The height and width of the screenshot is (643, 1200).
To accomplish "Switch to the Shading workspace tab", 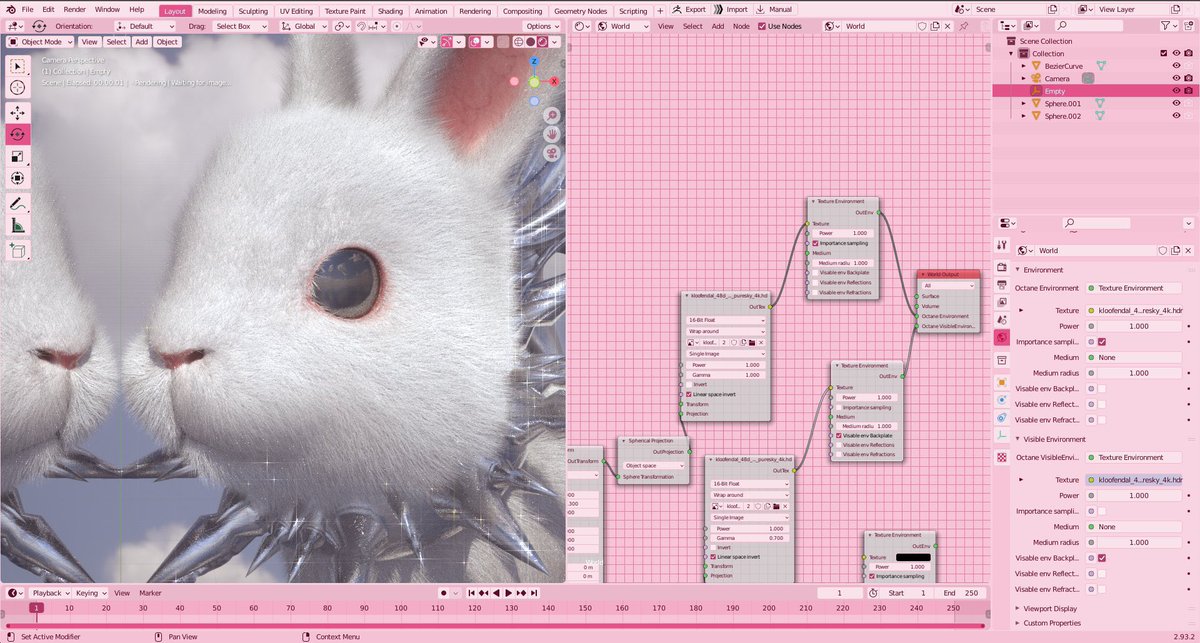I will click(x=390, y=11).
